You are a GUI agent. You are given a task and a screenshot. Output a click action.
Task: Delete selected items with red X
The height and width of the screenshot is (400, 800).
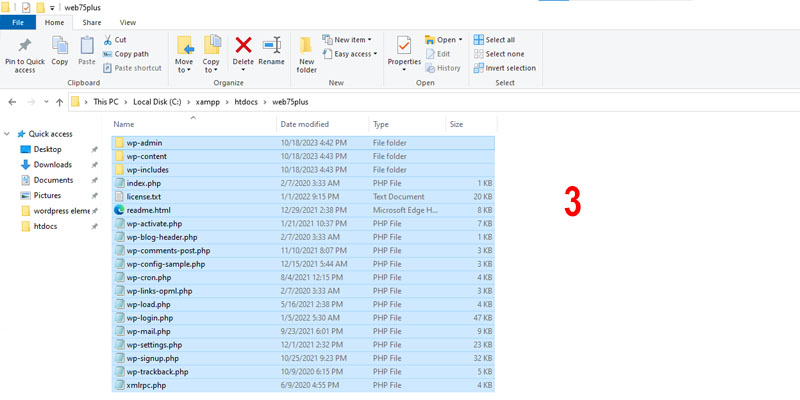243,45
